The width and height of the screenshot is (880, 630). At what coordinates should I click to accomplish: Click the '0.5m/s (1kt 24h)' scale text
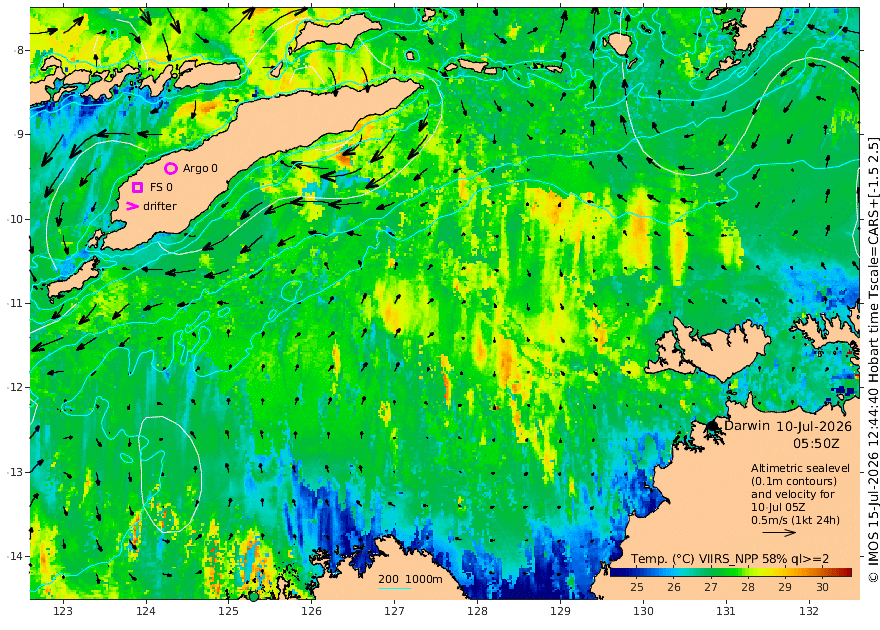pos(795,520)
